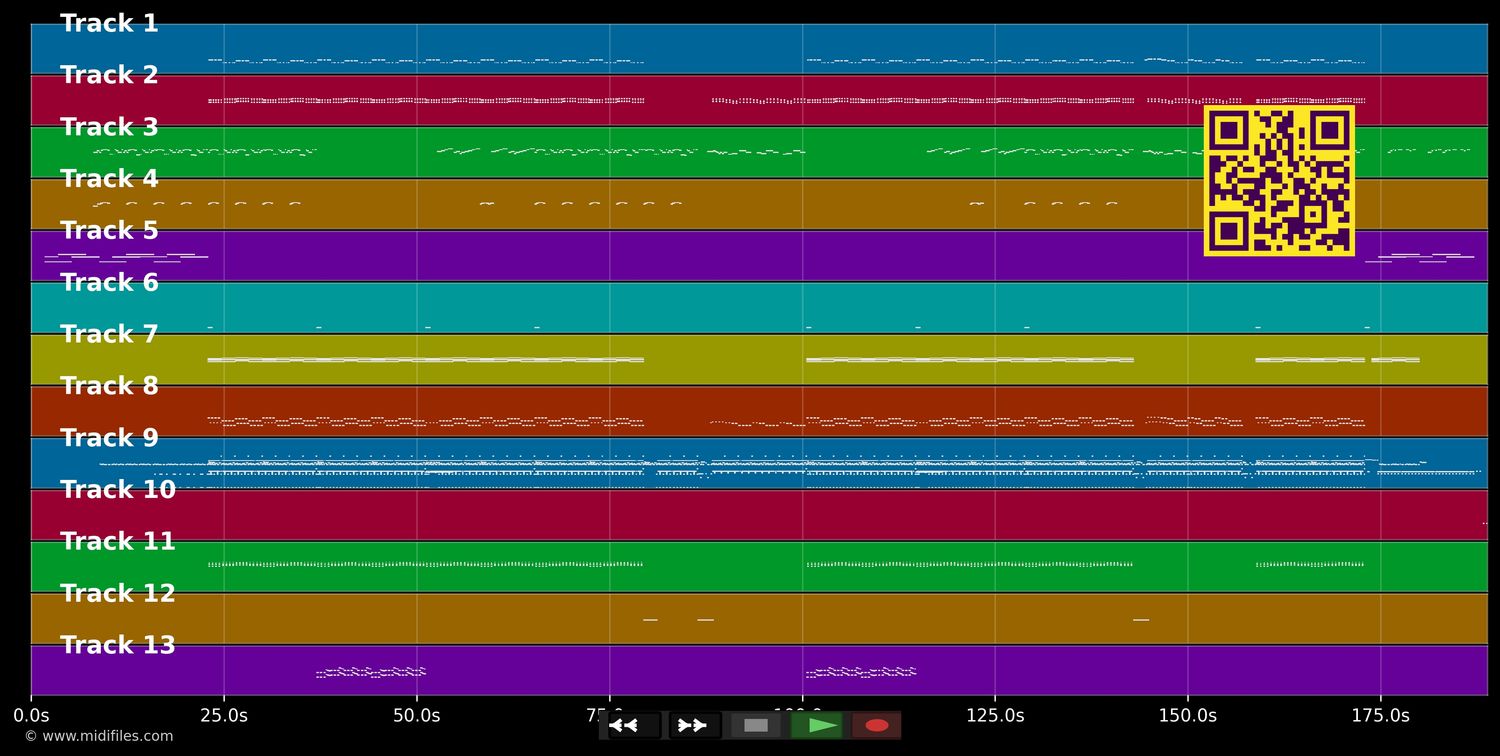Choose the Track 7 label
The width and height of the screenshot is (1500, 756).
pyautogui.click(x=109, y=335)
